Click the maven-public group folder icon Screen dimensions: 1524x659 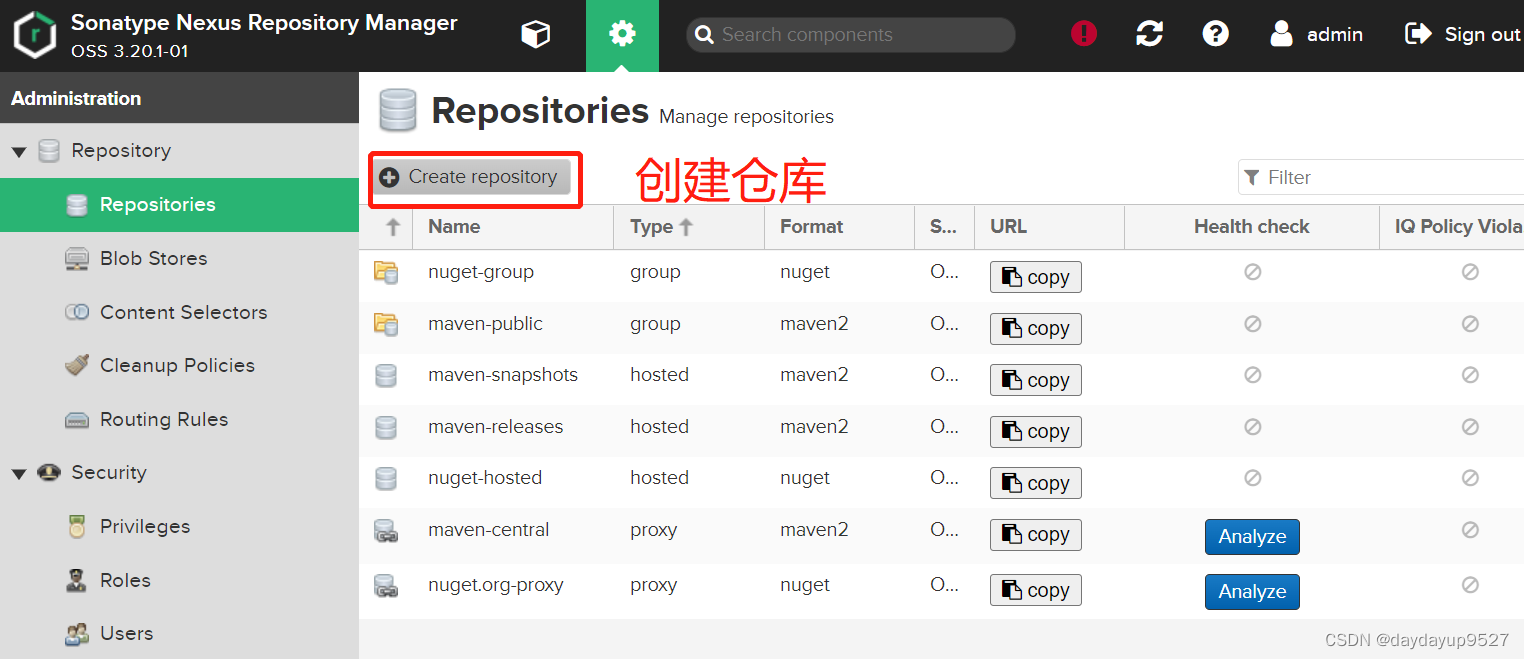[x=386, y=324]
